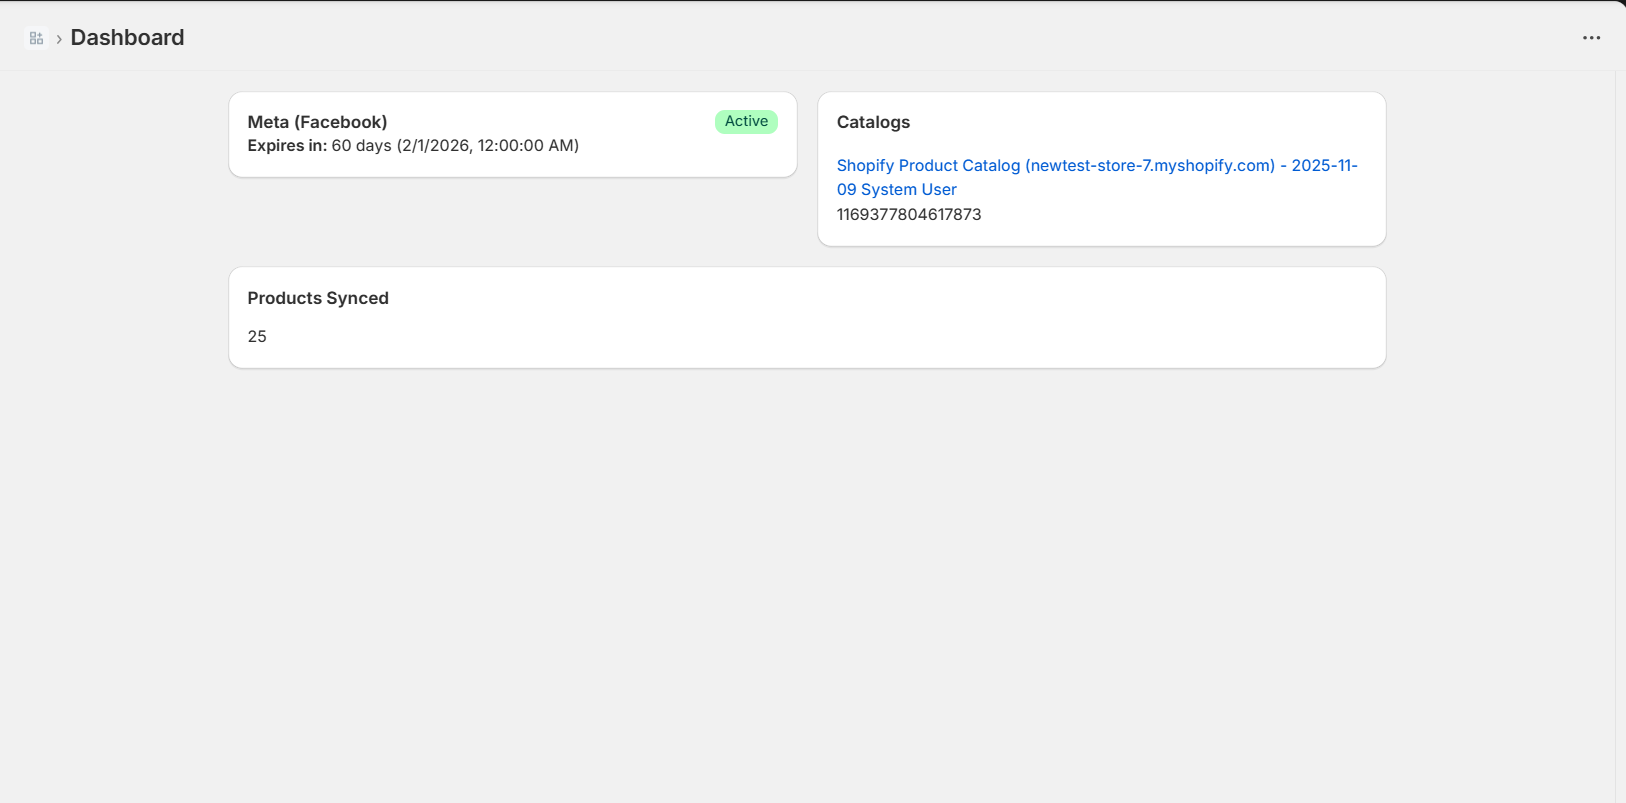
Task: Click the breadcrumb chevron before Dashboard
Action: (x=59, y=39)
